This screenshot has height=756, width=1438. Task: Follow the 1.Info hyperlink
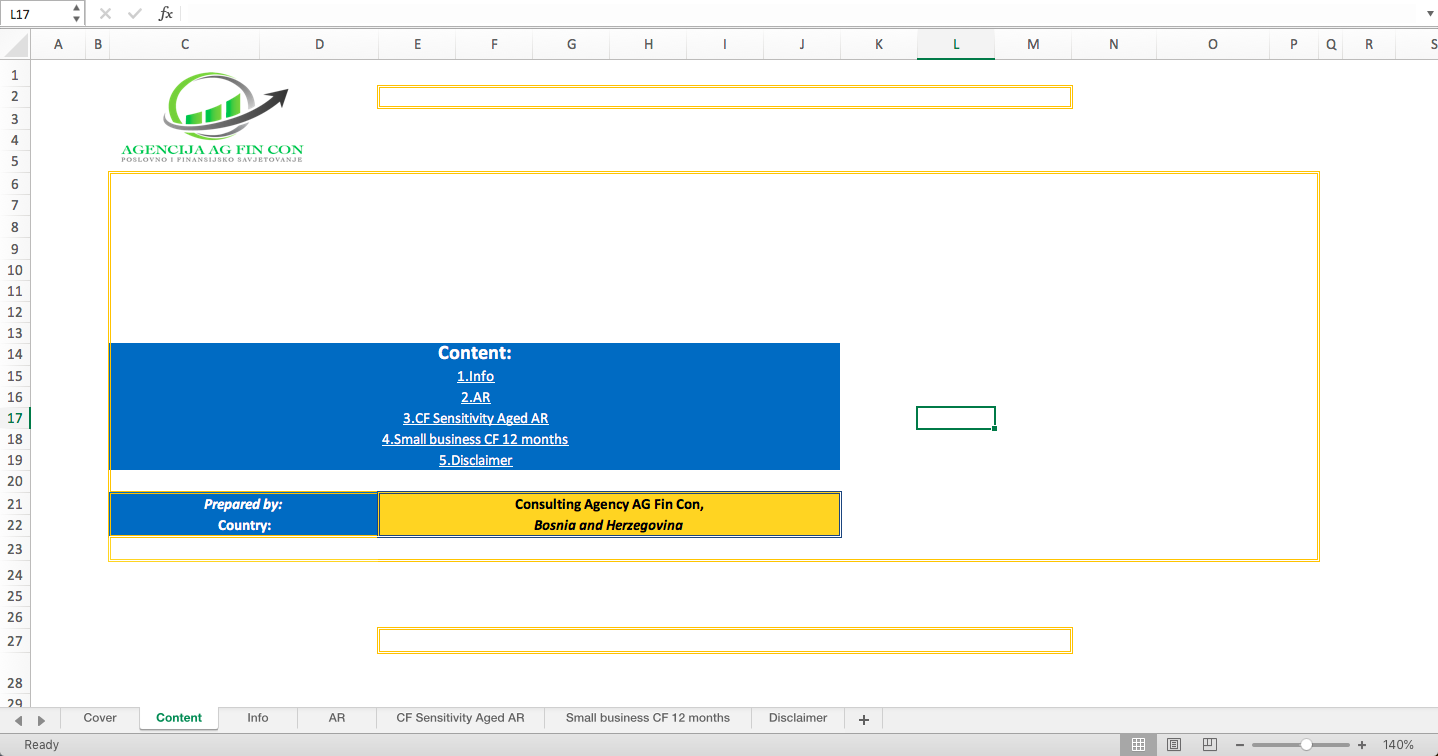[475, 376]
